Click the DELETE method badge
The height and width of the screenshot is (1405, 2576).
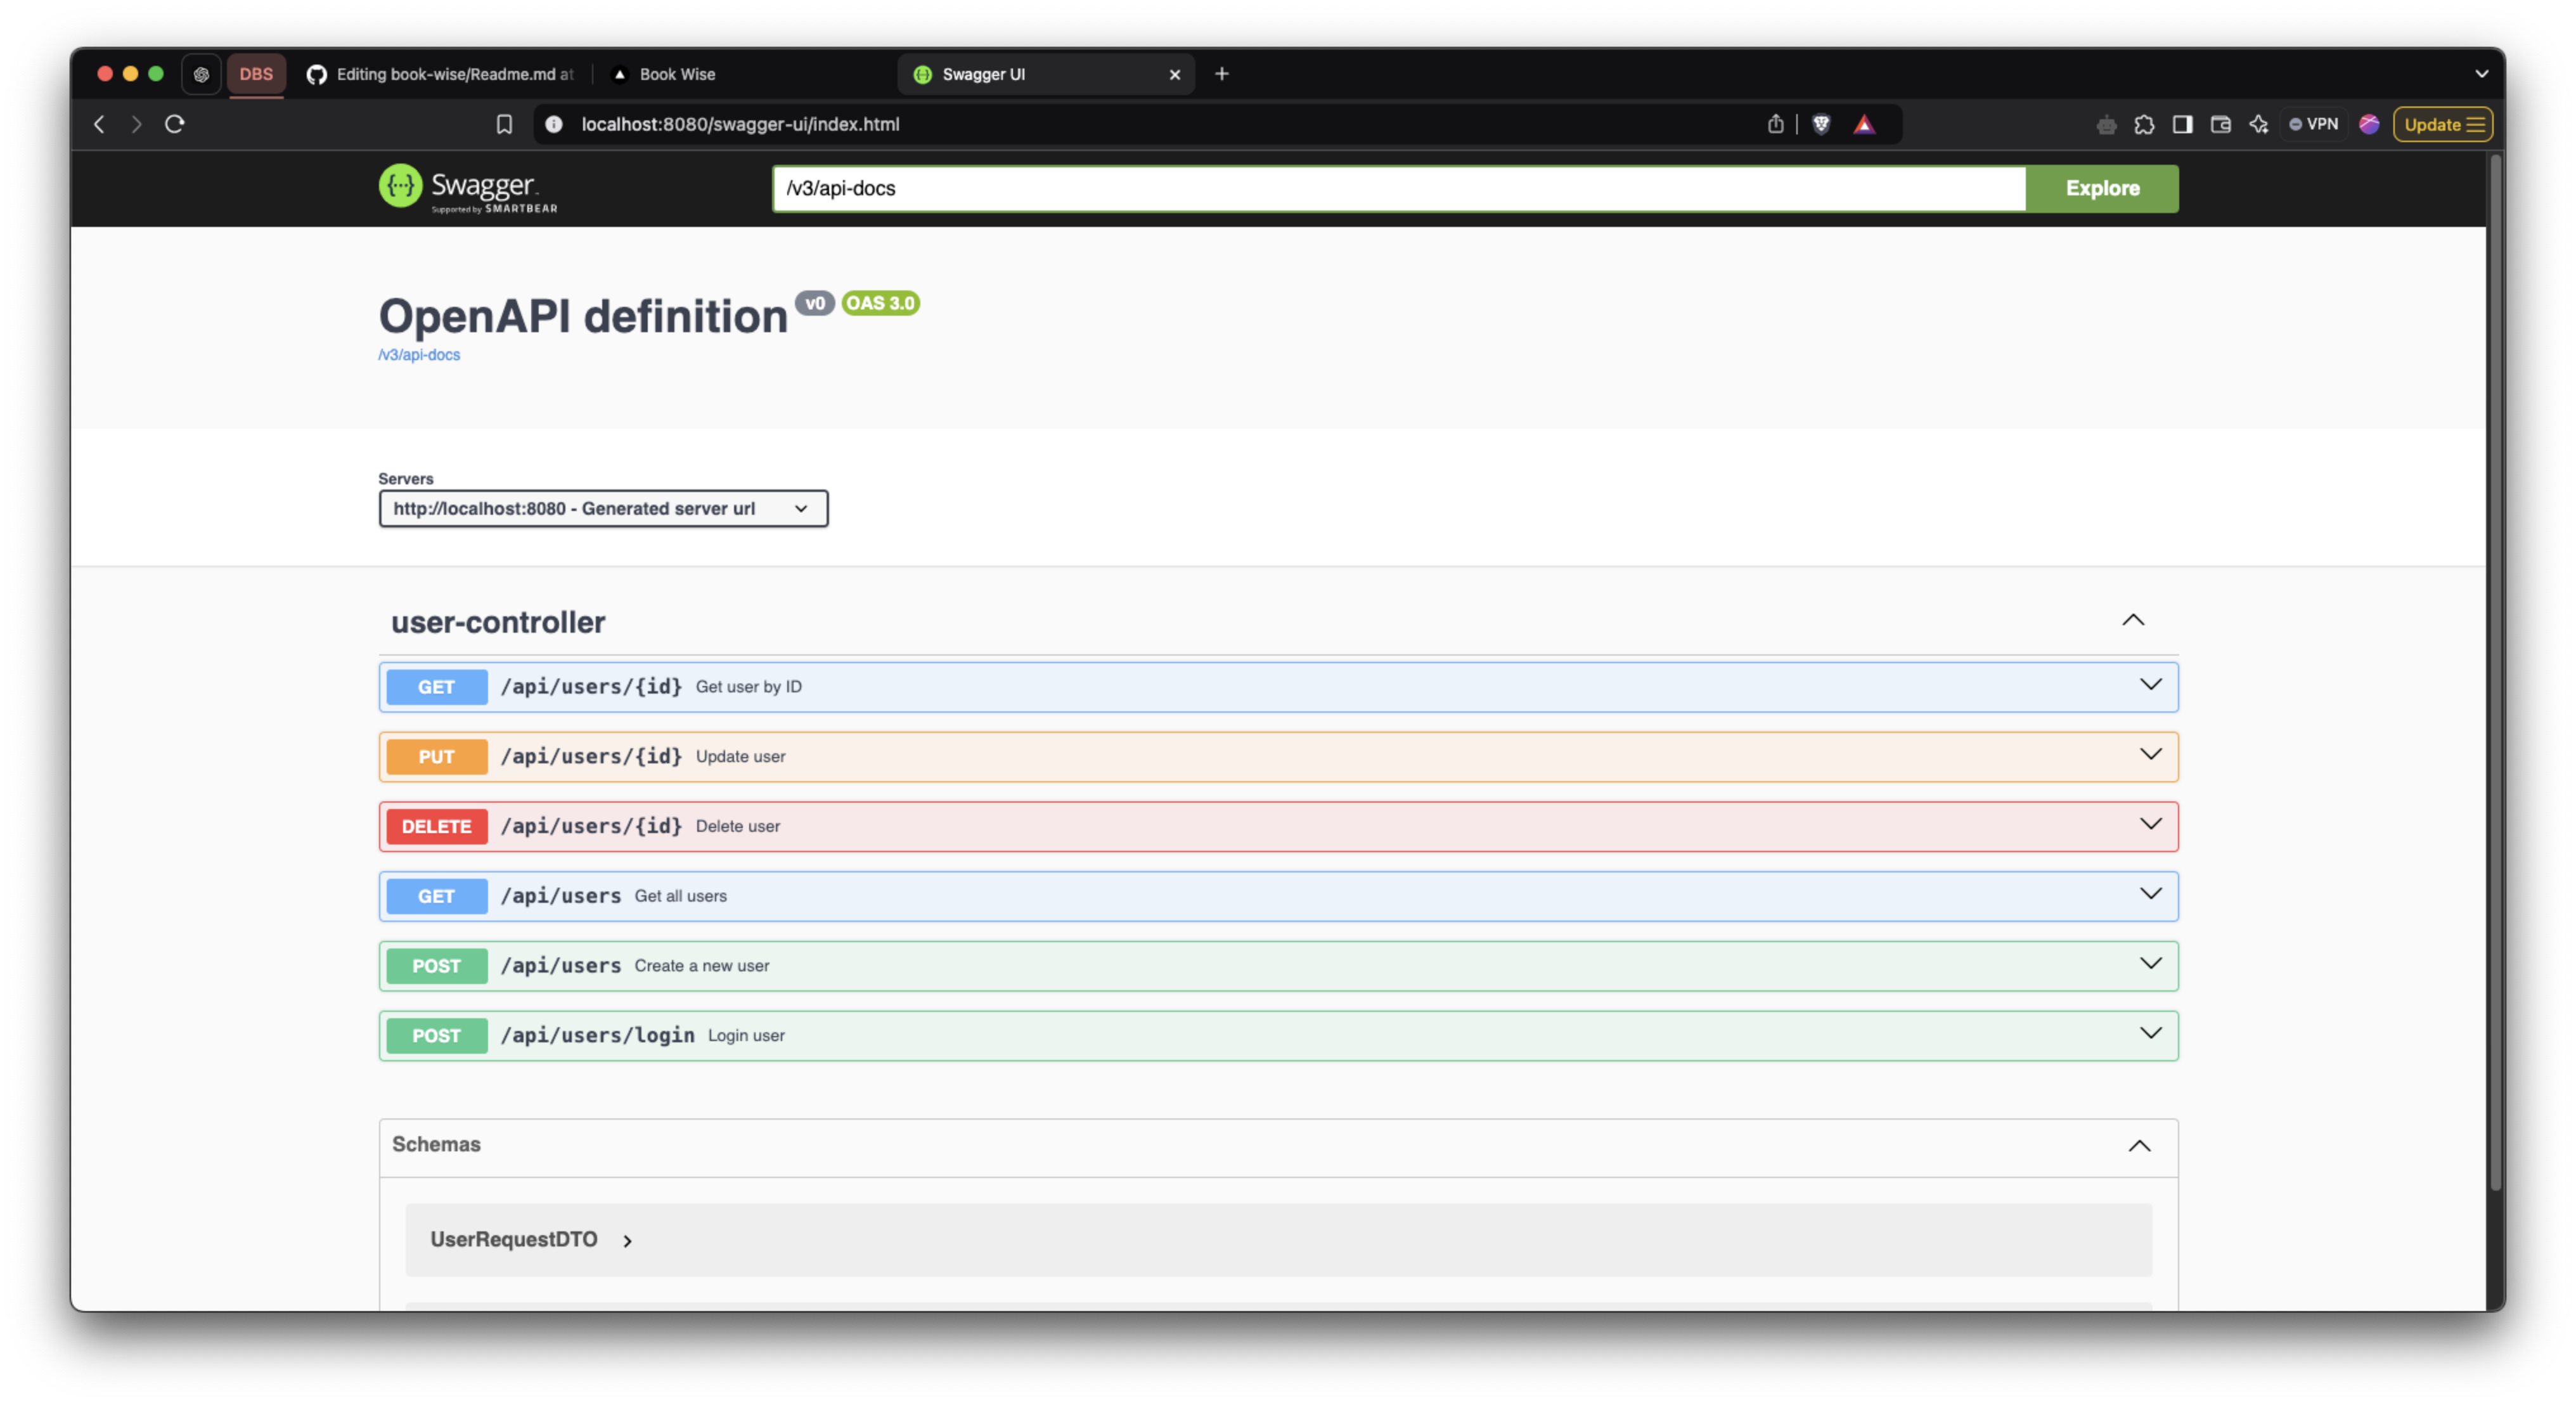[436, 827]
